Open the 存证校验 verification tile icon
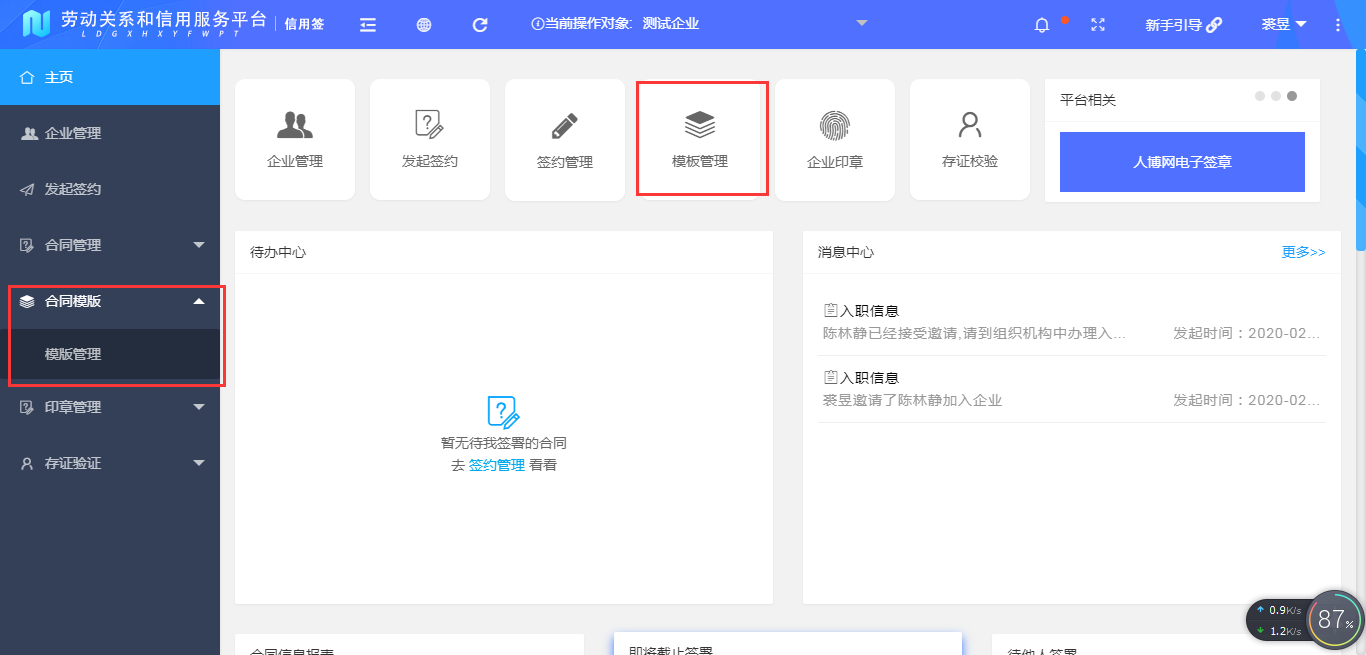 (x=968, y=124)
